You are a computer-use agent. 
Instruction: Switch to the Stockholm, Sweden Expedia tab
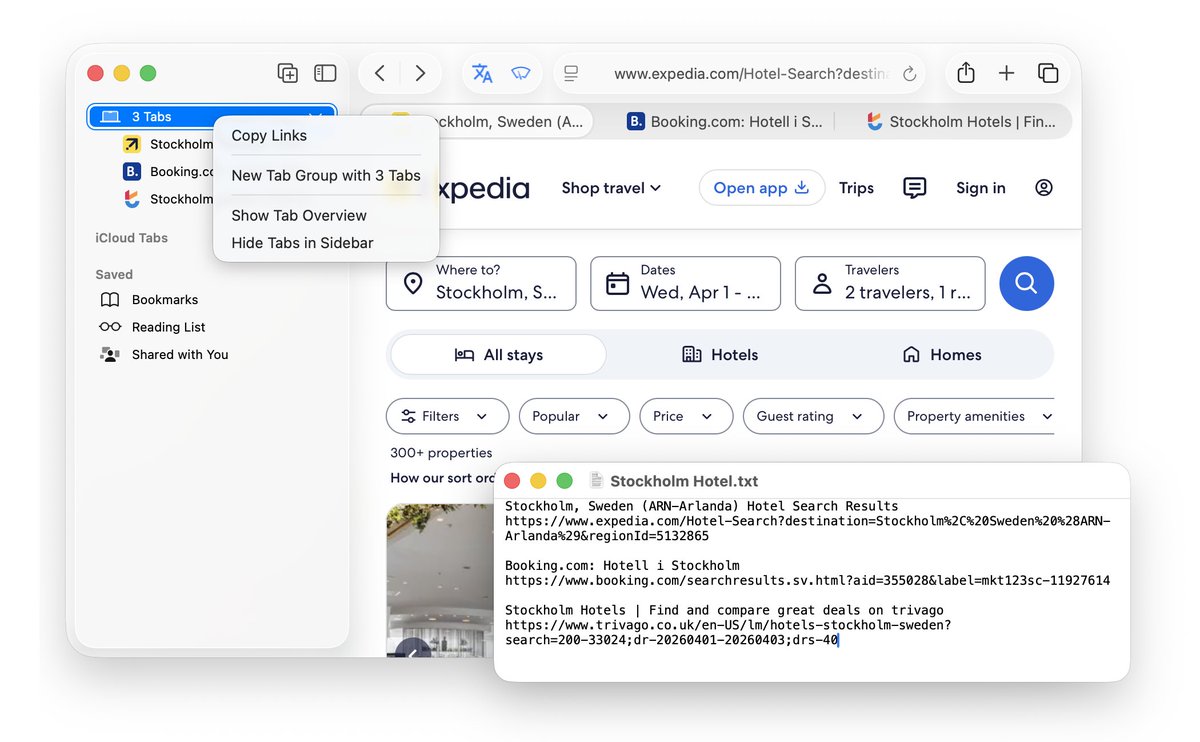click(476, 122)
